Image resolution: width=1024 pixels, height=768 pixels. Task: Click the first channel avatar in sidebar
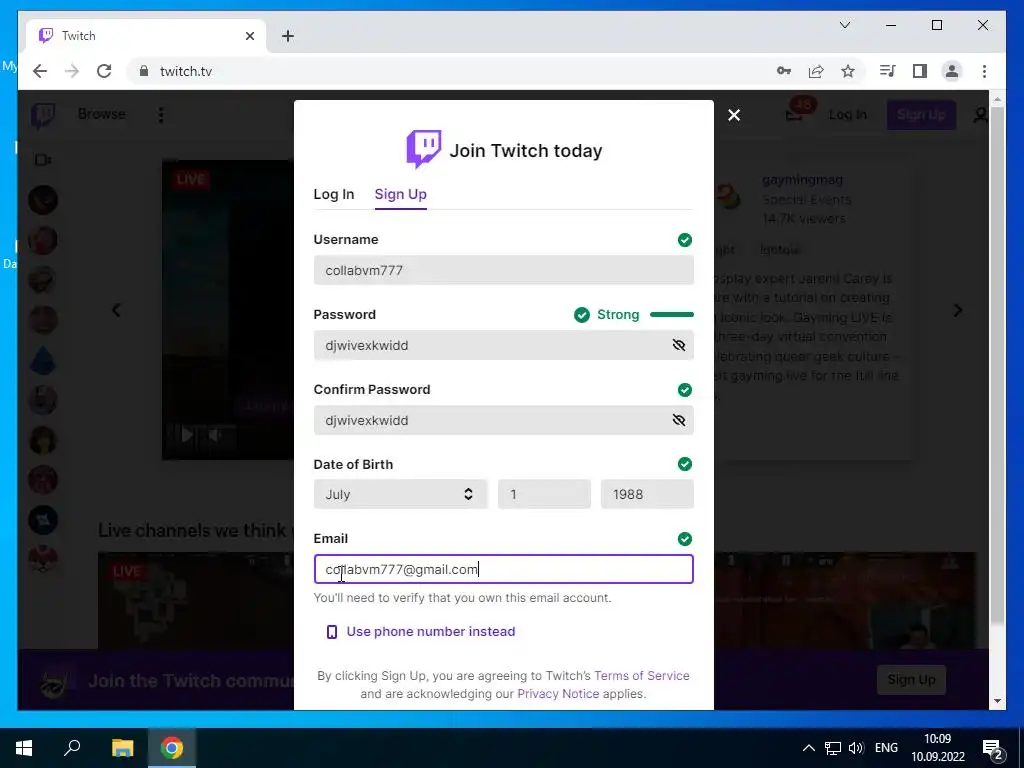coord(43,200)
